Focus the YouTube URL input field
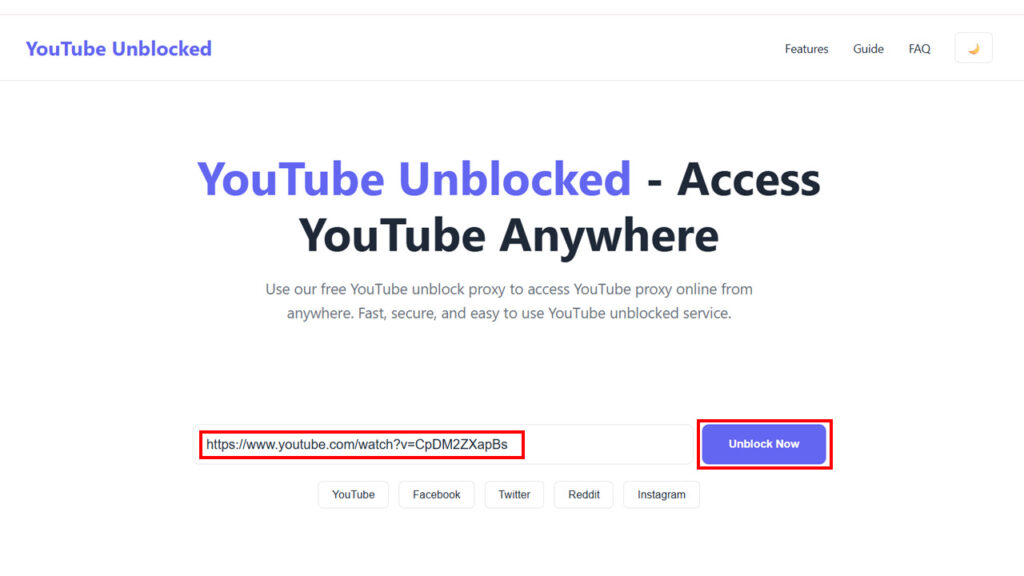 click(440, 444)
